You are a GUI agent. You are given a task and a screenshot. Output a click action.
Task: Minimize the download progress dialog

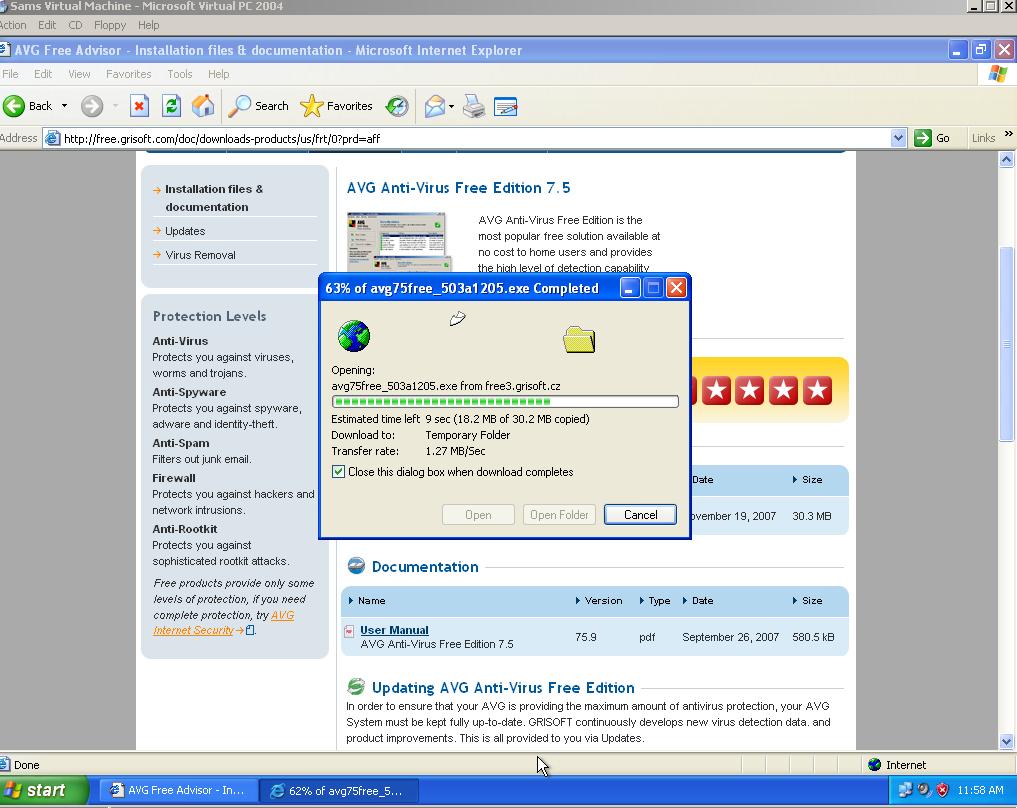629,288
